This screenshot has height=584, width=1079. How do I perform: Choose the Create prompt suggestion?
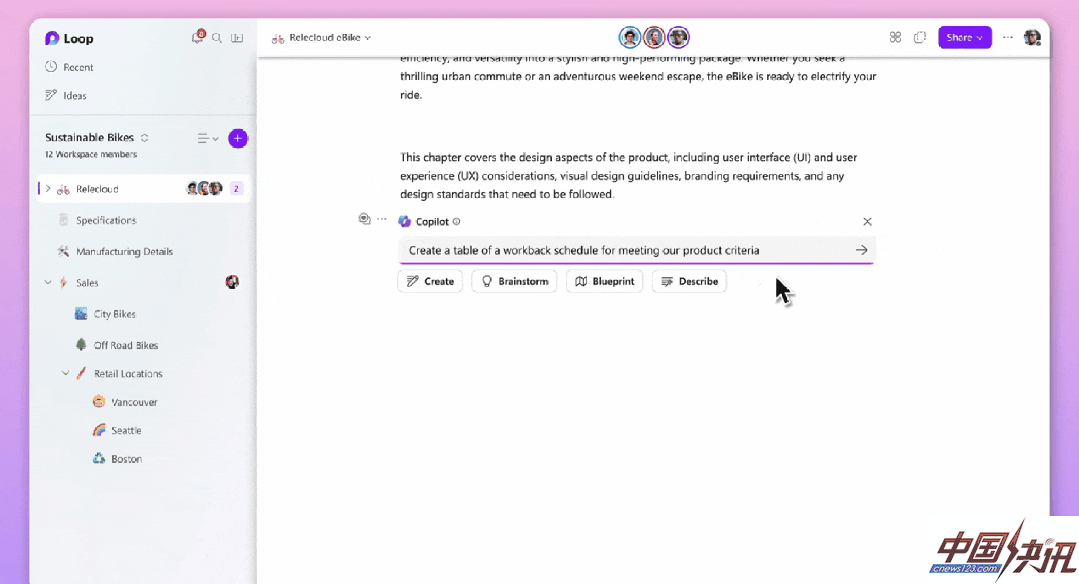tap(430, 281)
